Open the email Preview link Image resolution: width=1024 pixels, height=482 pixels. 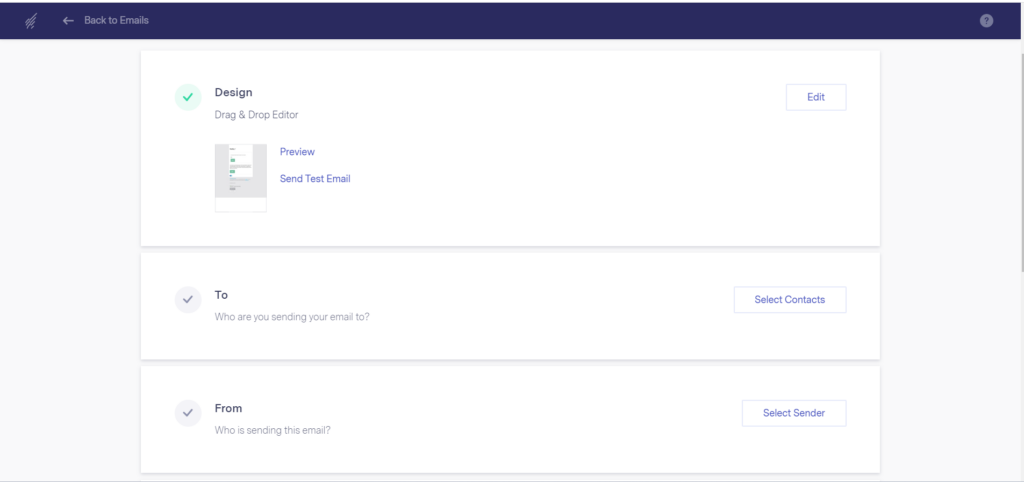coord(297,152)
